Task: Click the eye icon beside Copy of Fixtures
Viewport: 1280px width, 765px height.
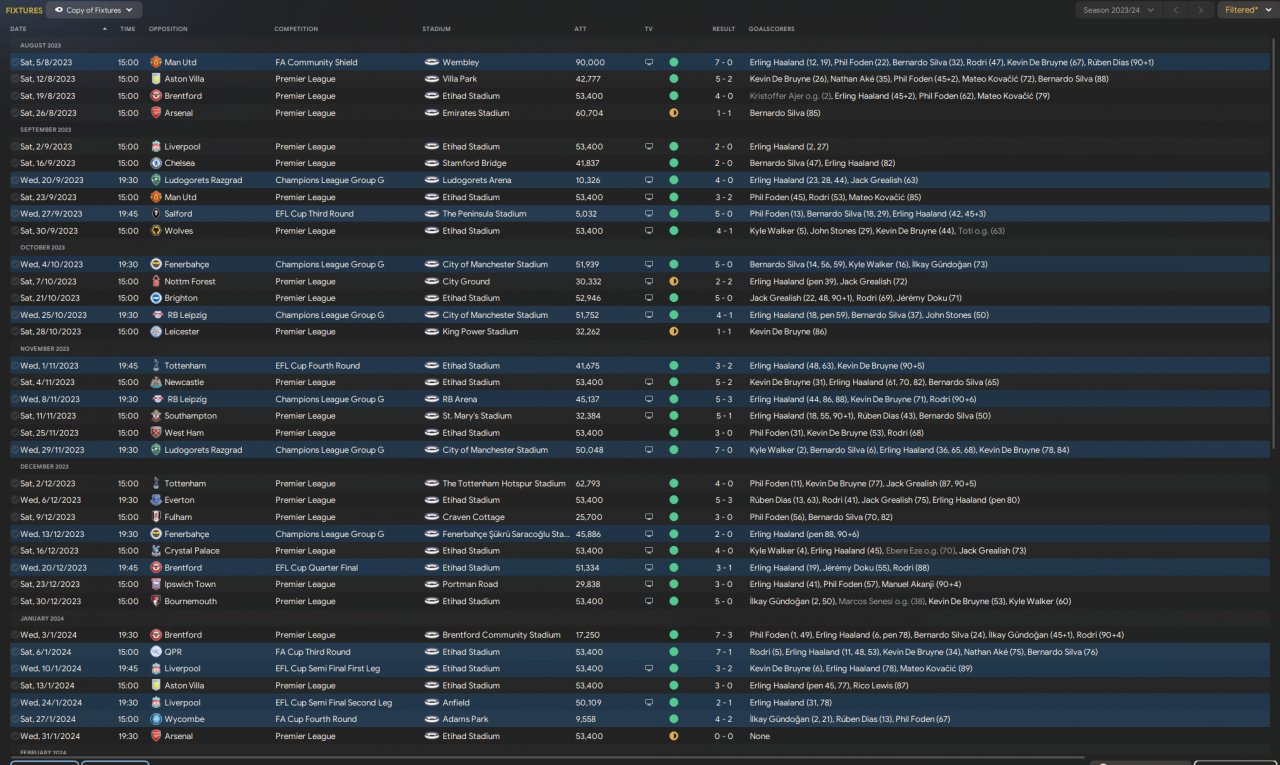Action: pyautogui.click(x=59, y=10)
